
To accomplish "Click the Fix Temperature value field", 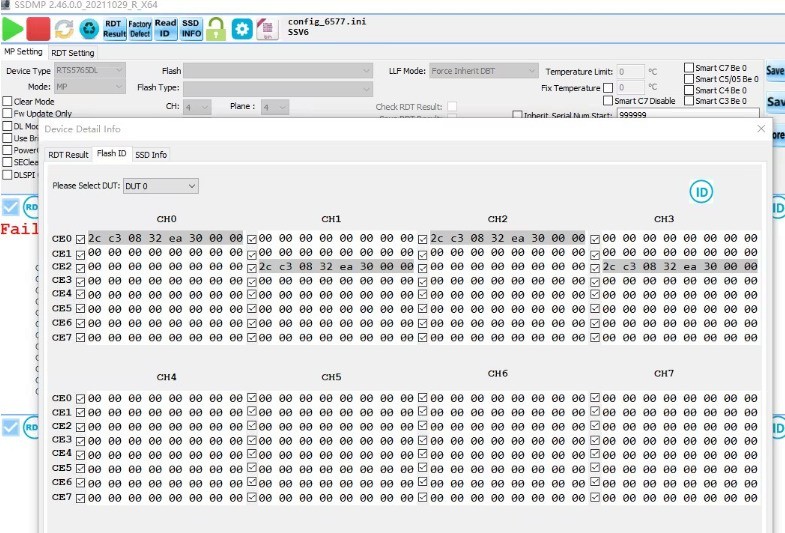I will click(x=630, y=88).
